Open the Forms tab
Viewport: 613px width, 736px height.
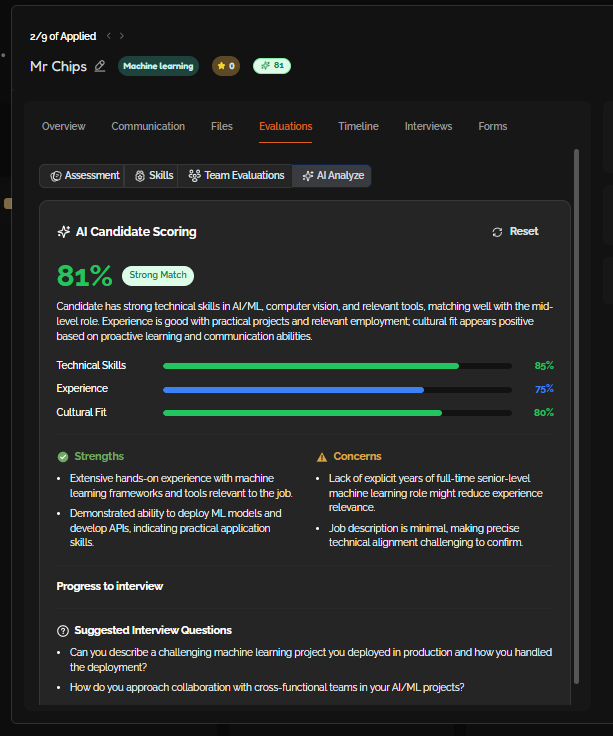tap(492, 126)
